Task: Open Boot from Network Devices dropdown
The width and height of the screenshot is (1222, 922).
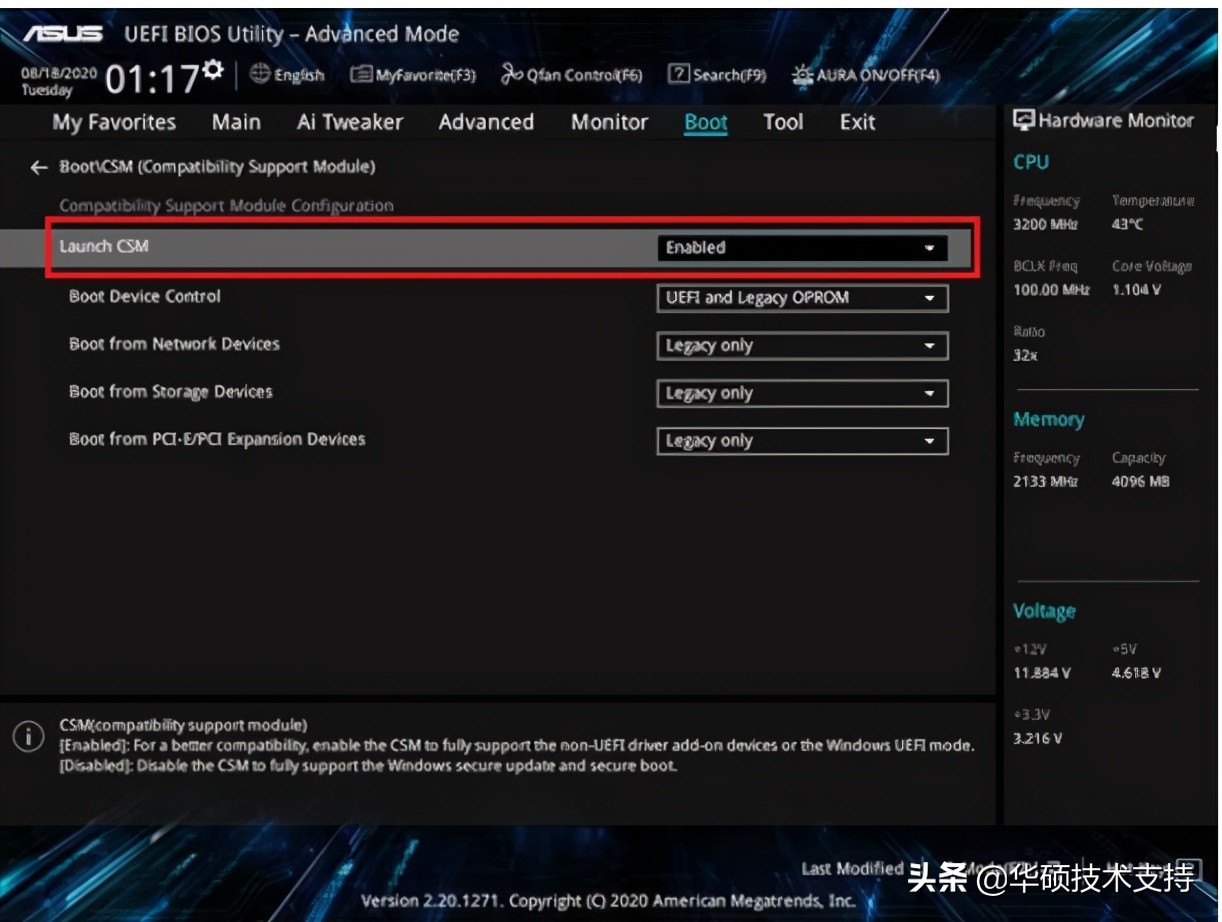Action: 802,346
